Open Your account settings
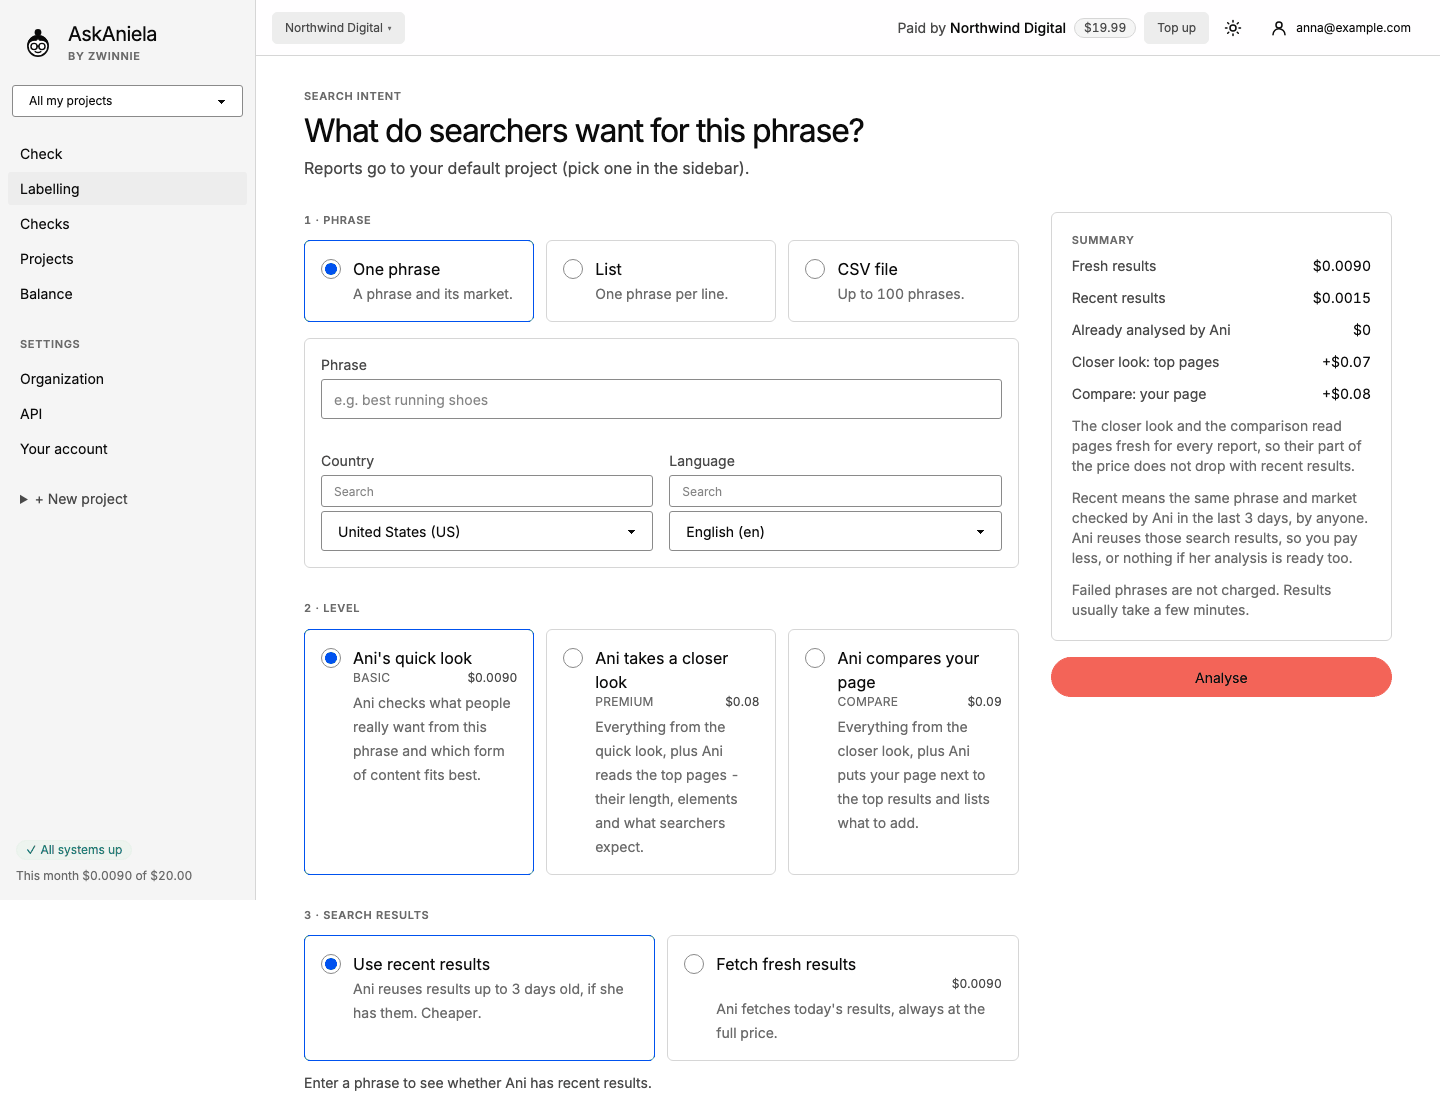 click(x=127, y=449)
